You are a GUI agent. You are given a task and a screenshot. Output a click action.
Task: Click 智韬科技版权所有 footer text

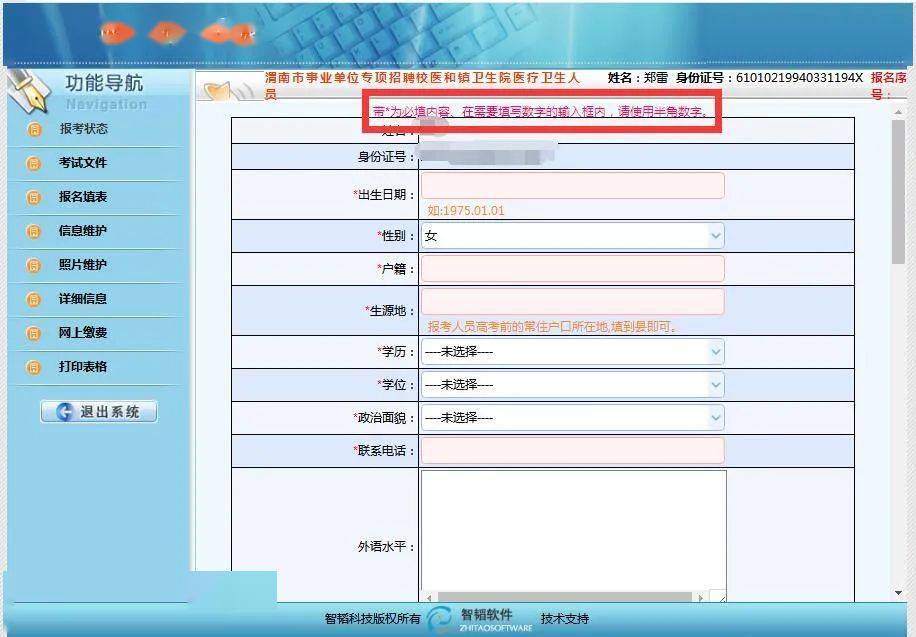(372, 618)
